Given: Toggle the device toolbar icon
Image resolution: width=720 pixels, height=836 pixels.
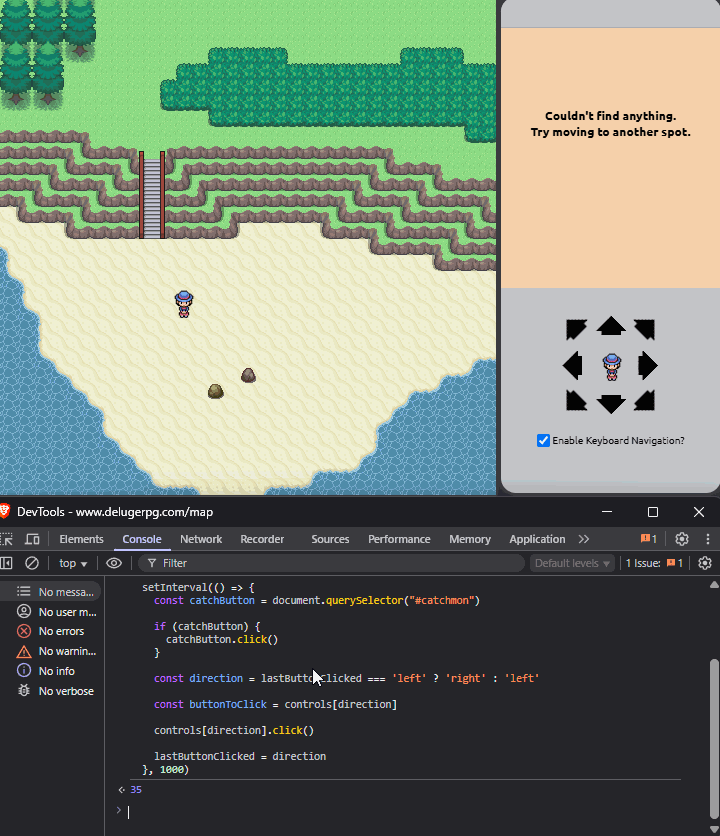Looking at the screenshot, I should pos(33,539).
